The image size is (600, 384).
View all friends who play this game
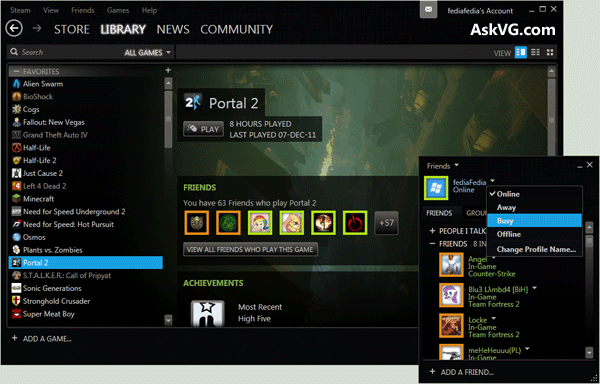pos(250,249)
